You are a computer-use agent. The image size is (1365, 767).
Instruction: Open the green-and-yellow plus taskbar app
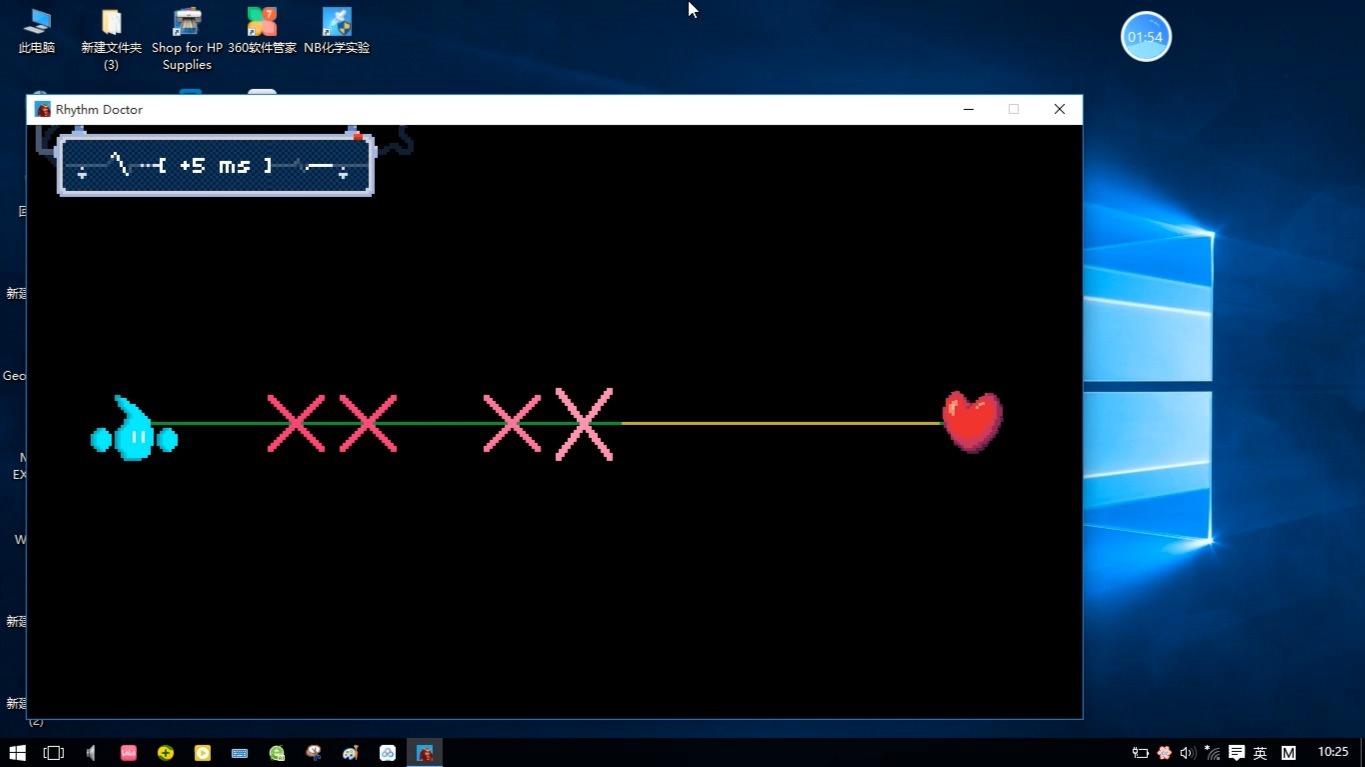click(x=166, y=753)
